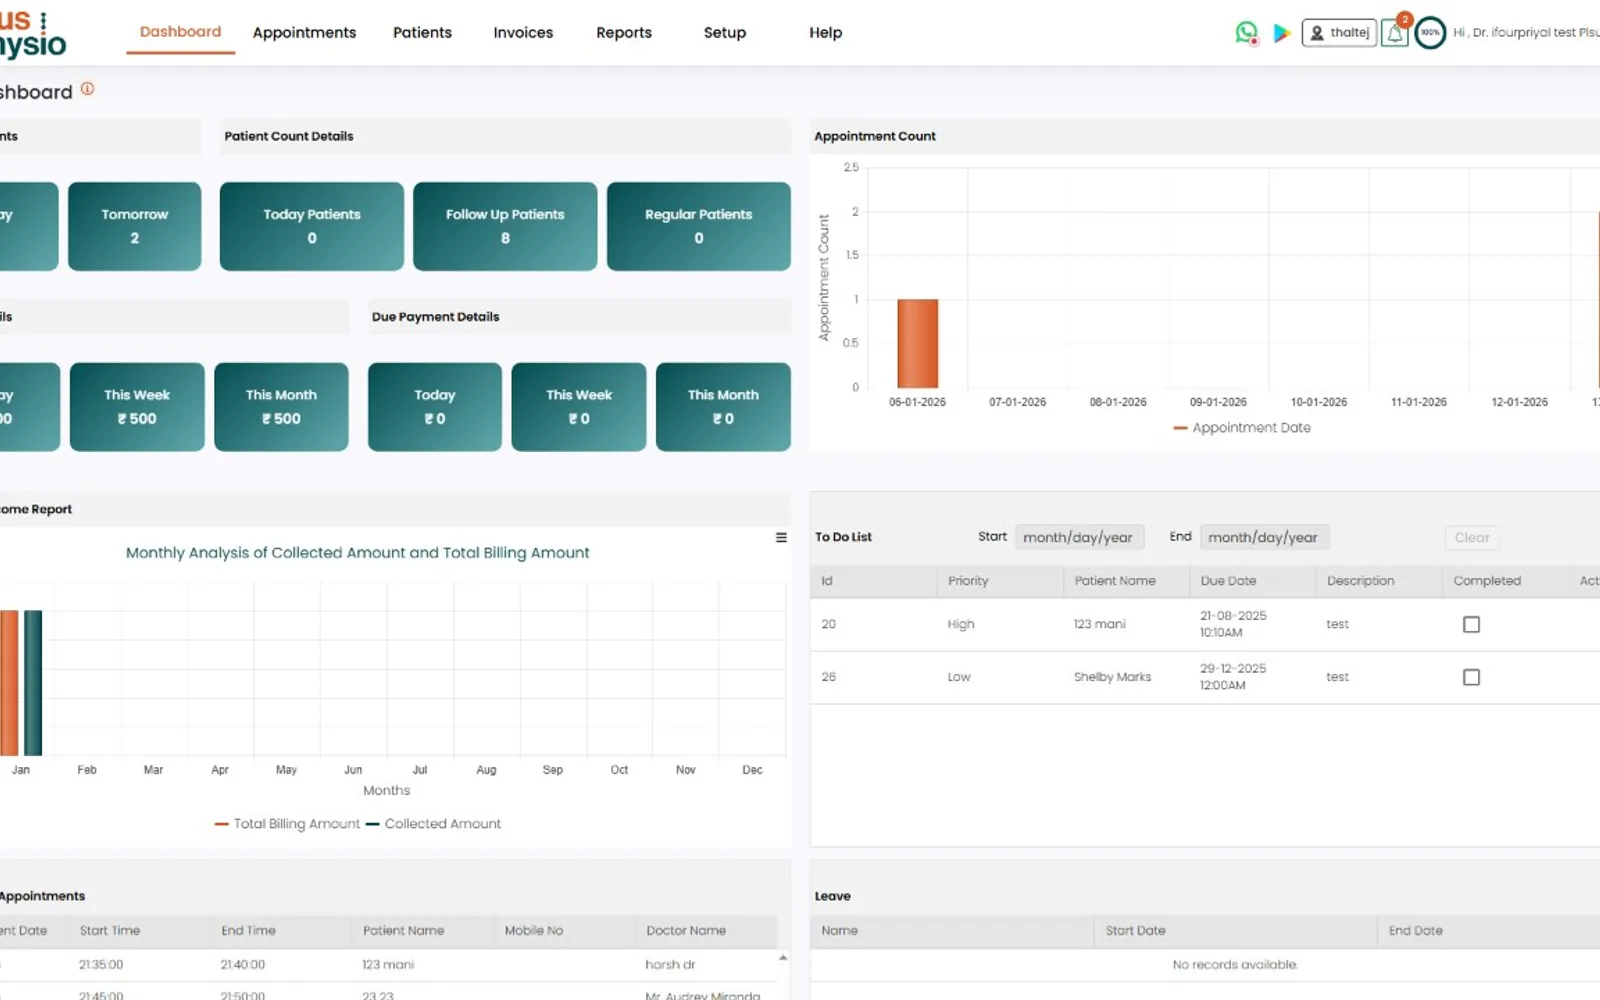This screenshot has width=1600, height=1000.
Task: Open the Tomorrow appointments card
Action: 135,226
